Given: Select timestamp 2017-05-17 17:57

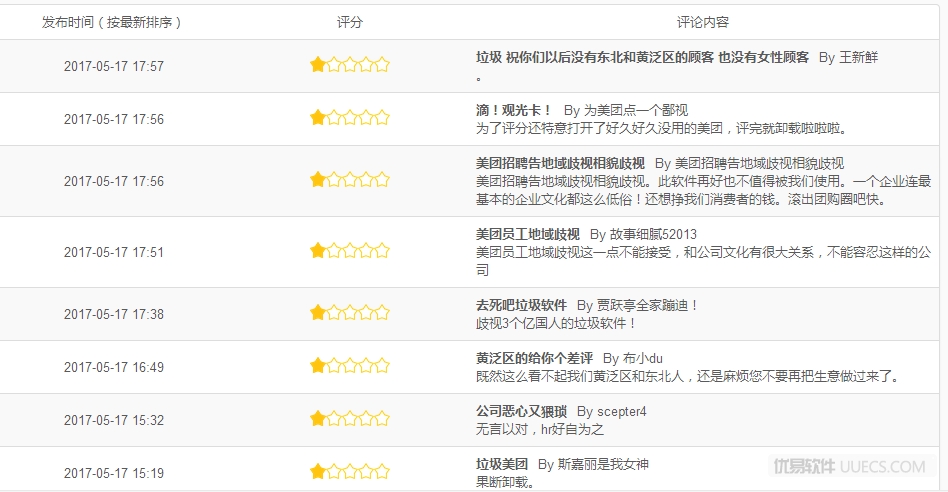Looking at the screenshot, I should pos(114,66).
